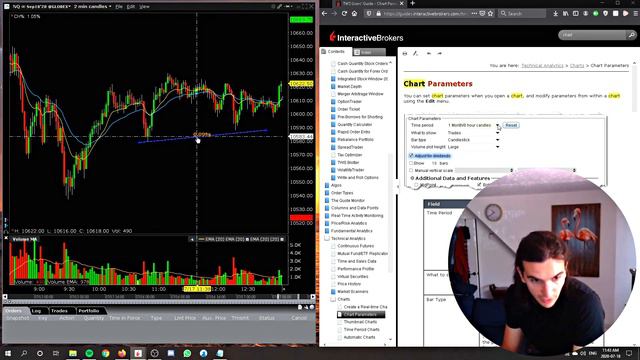Click the help search magnifier button
The width and height of the screenshot is (640, 360).
tap(631, 35)
